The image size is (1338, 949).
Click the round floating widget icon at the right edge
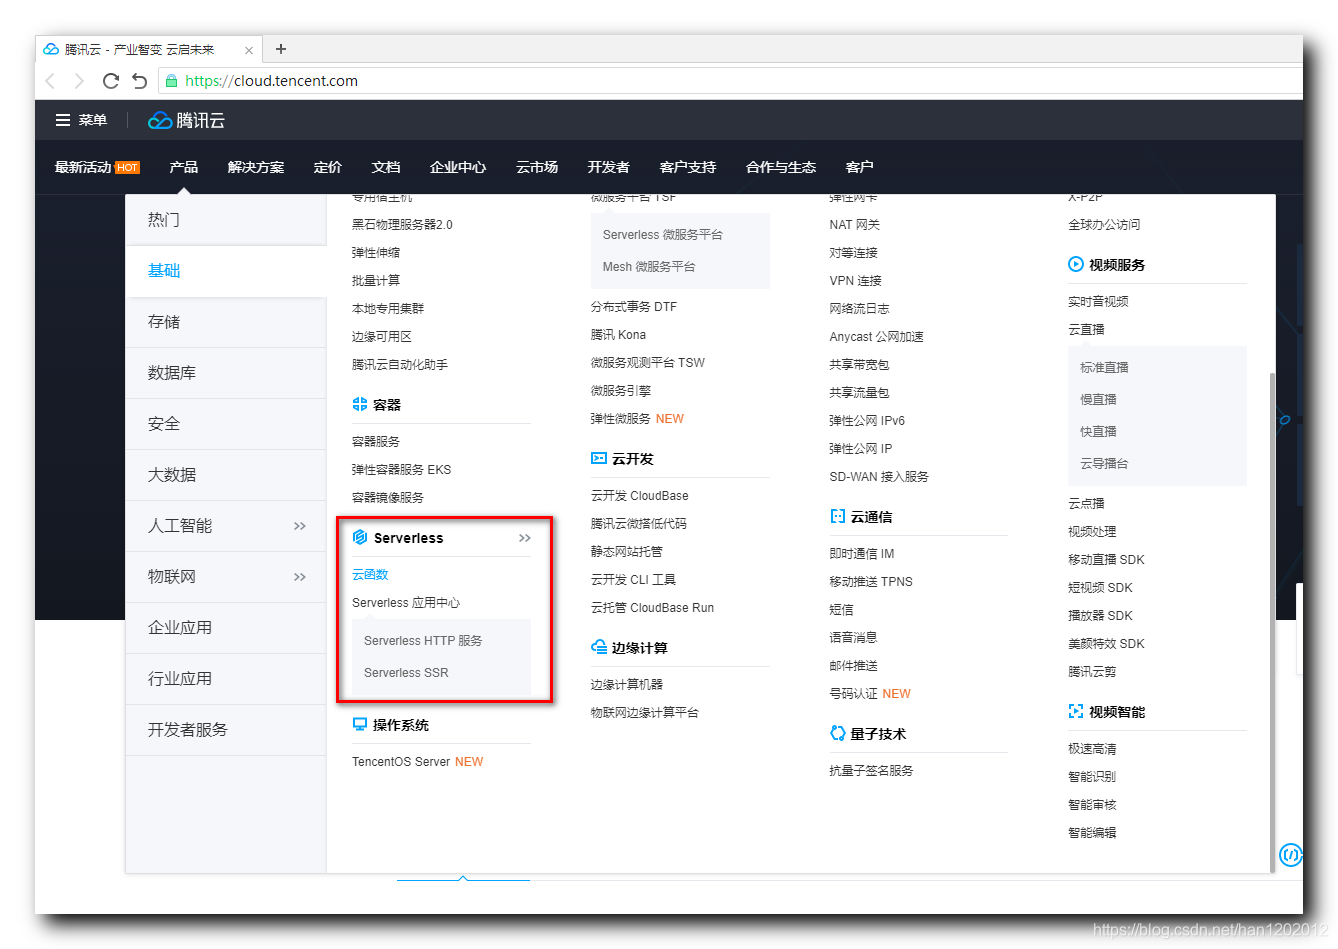[x=1291, y=855]
